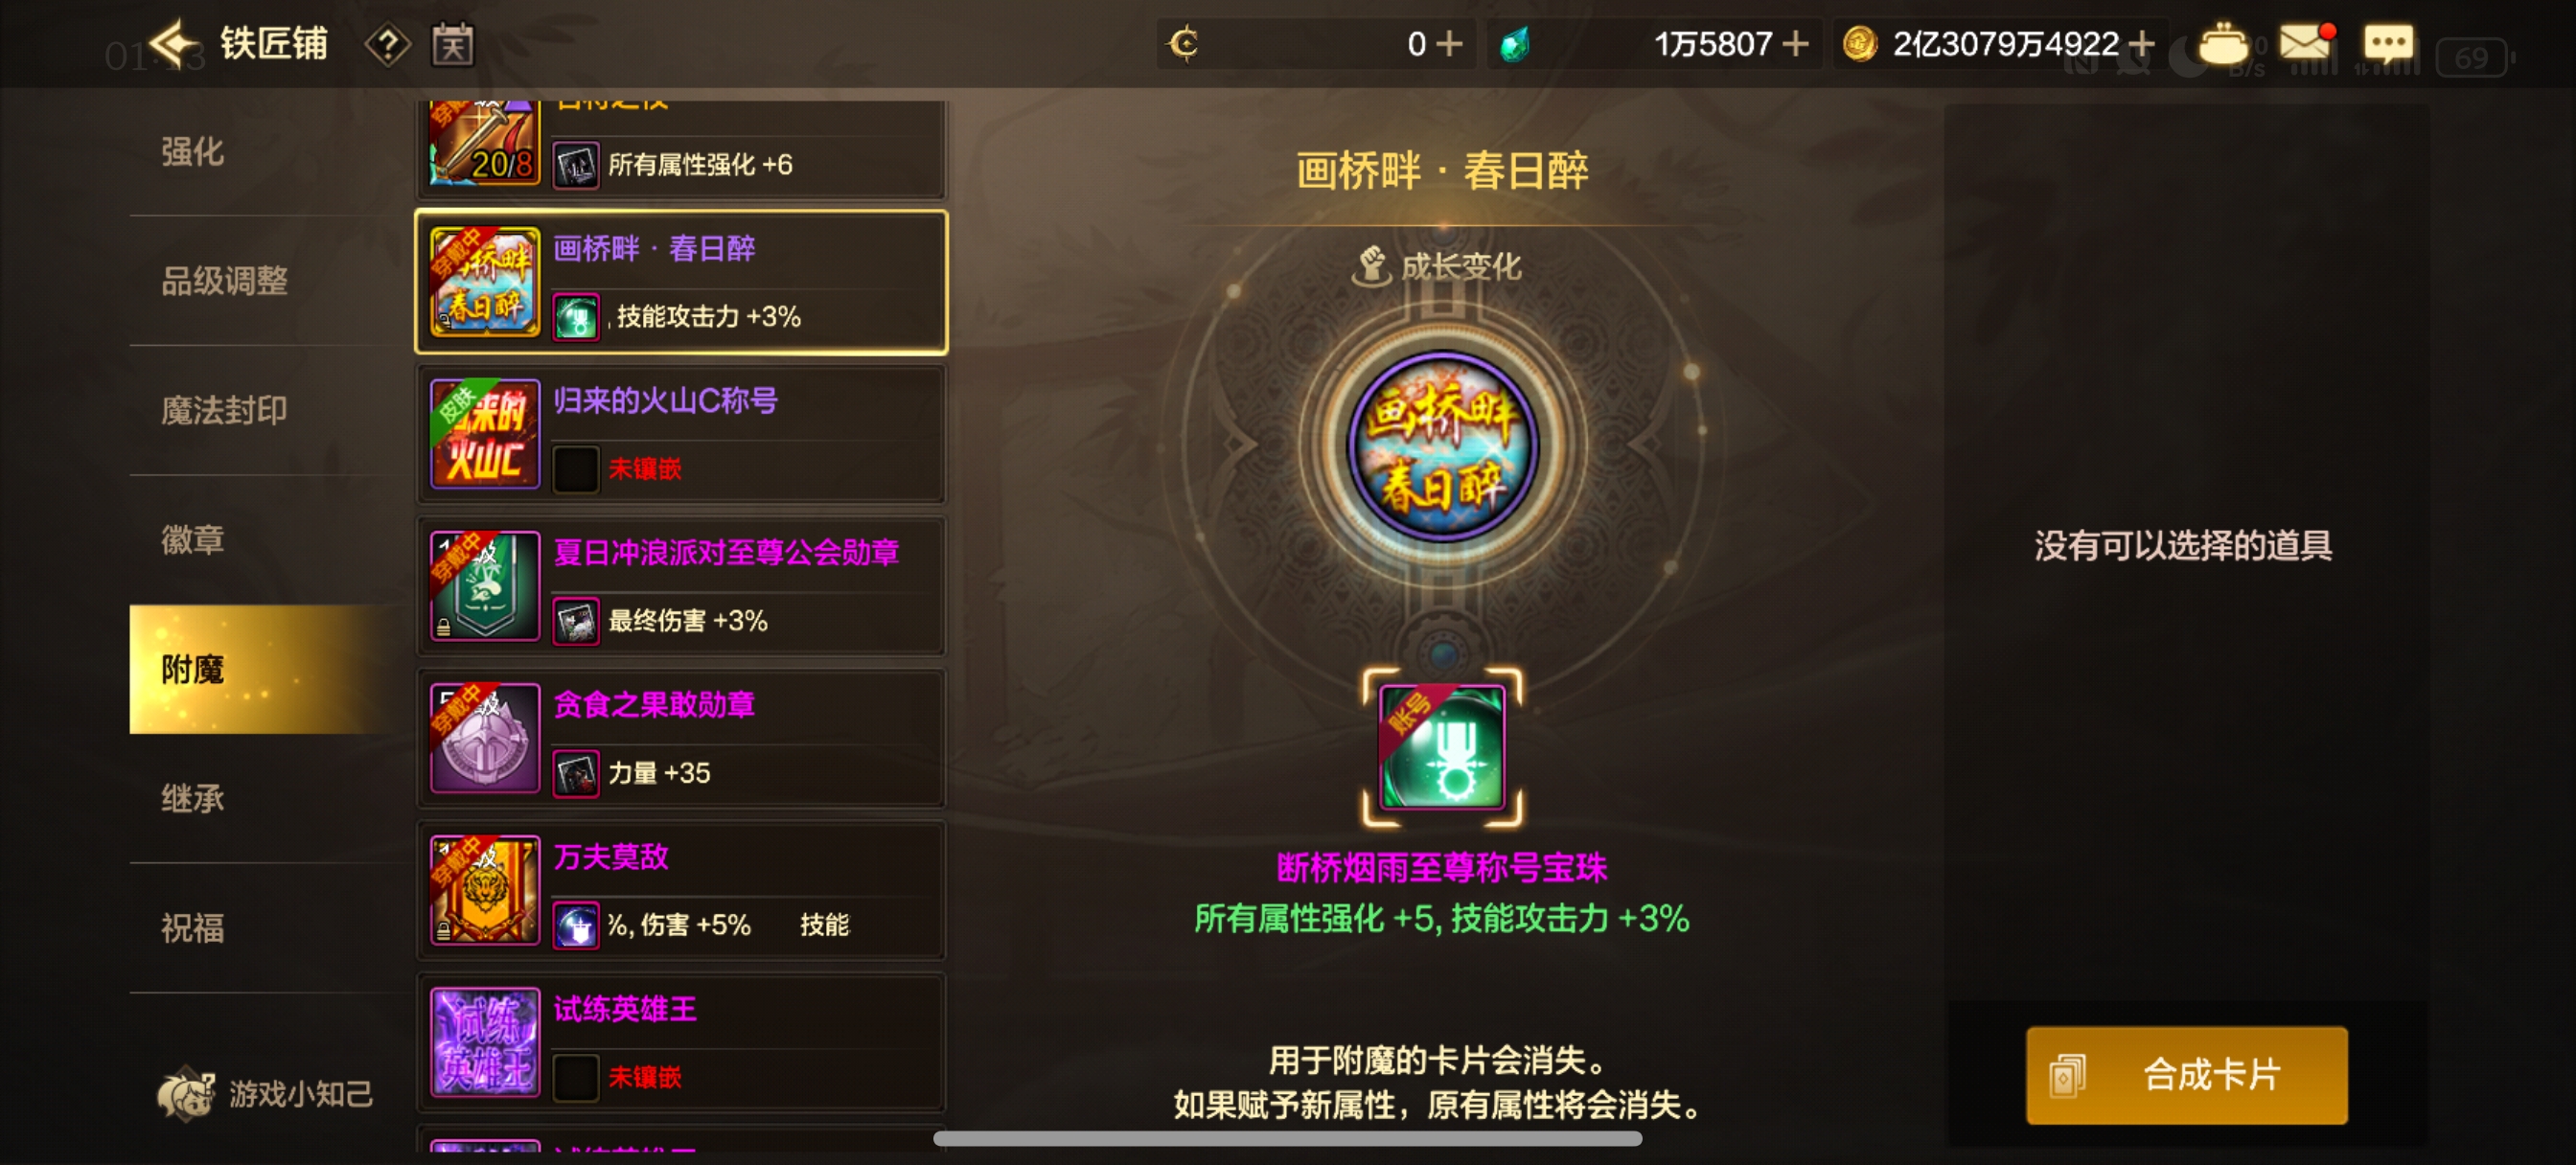Click the 断桥烟雨至尊称号宝珠 orb slot
Screen dimensions: 2576x1165
pyautogui.click(x=1441, y=747)
